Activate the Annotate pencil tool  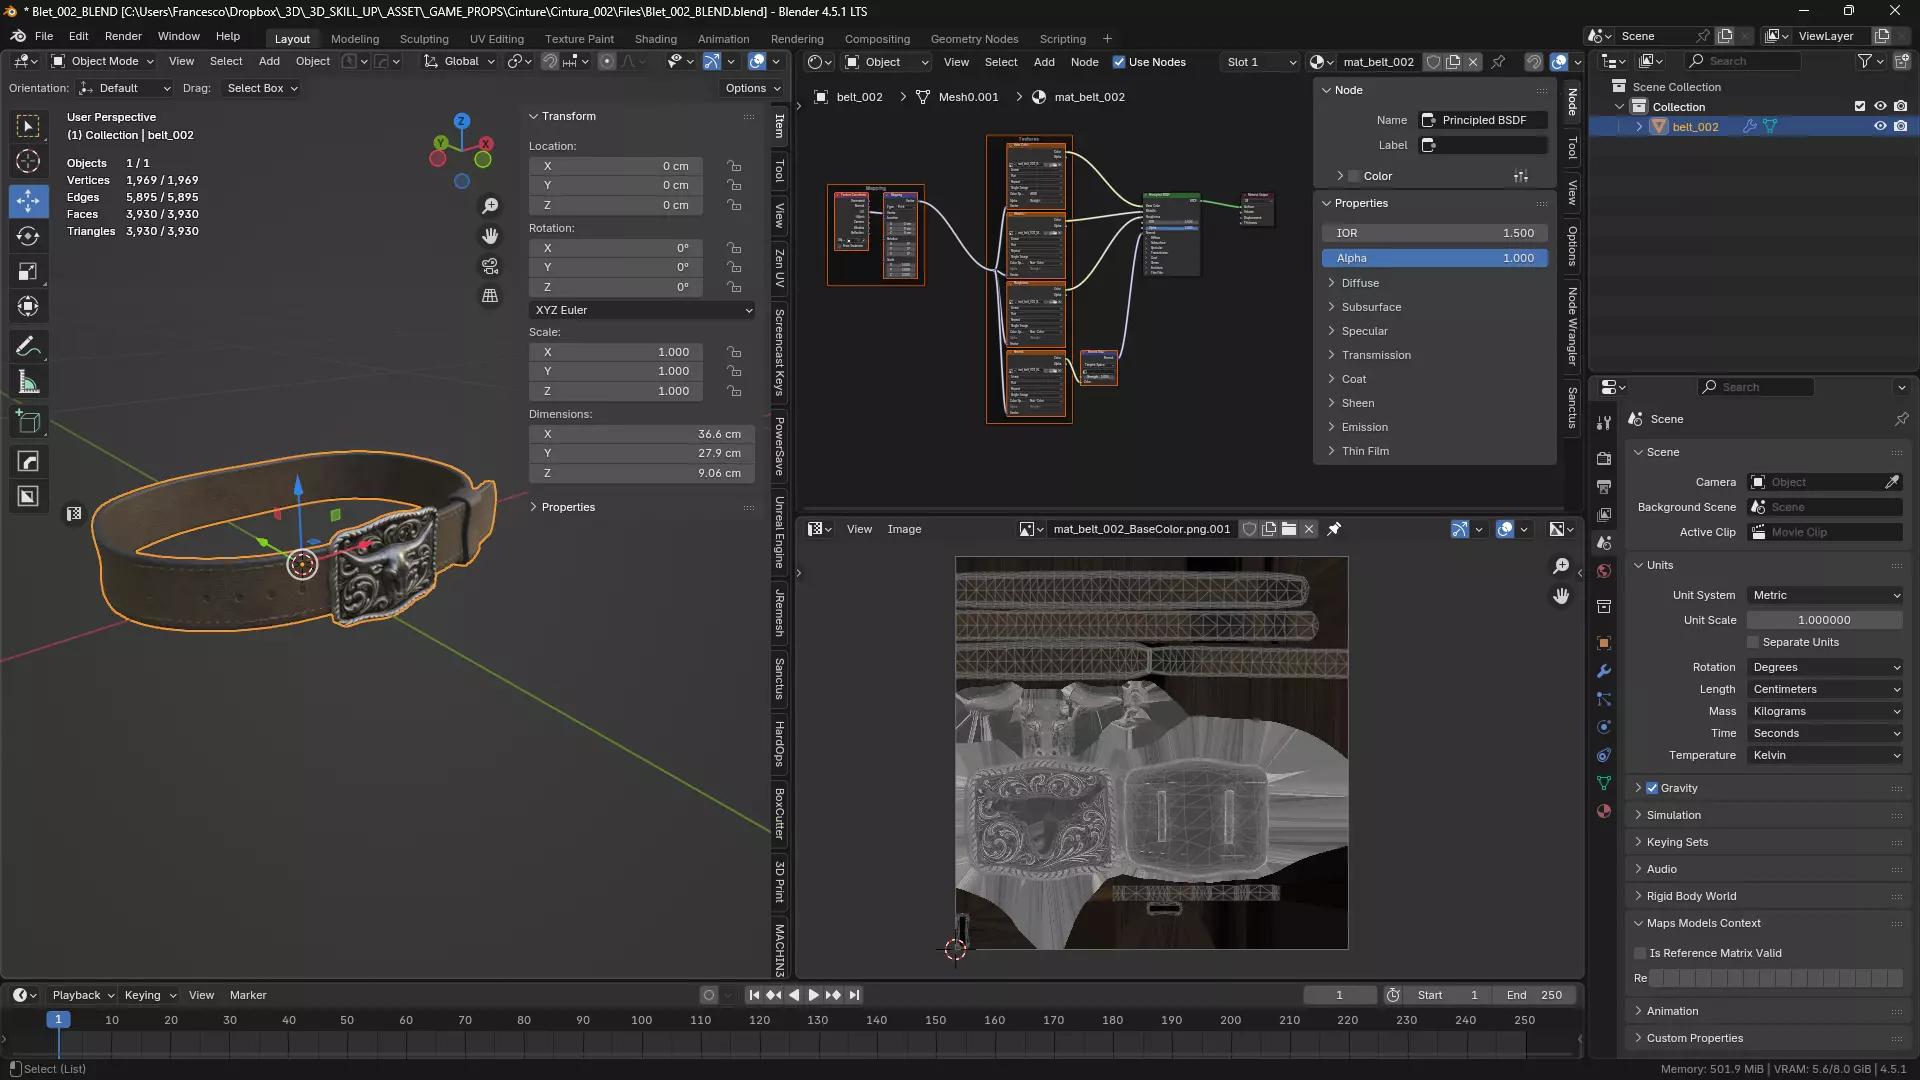point(28,347)
